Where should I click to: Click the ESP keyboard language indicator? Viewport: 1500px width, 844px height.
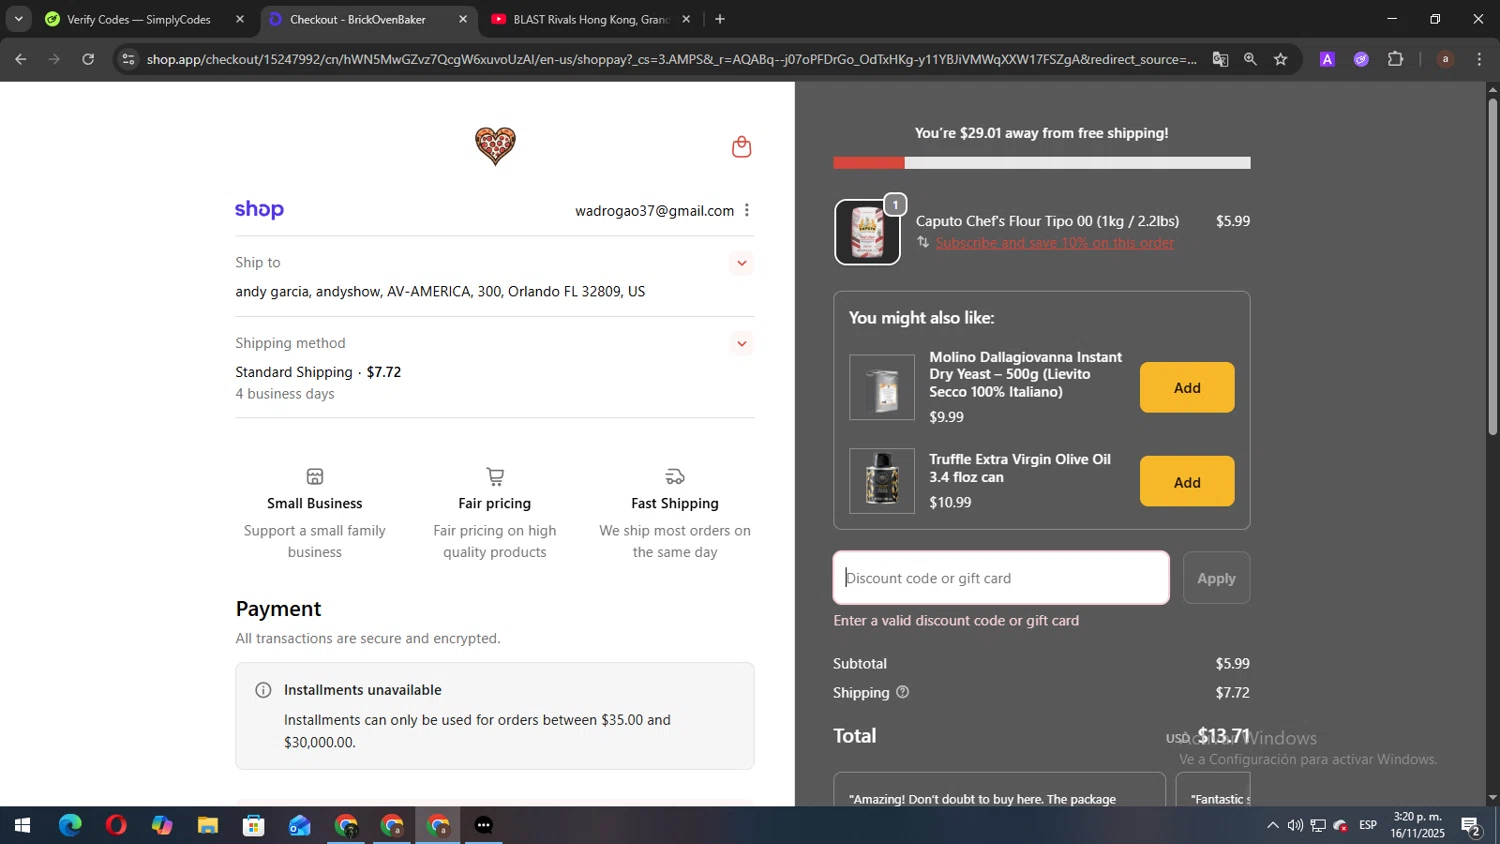pyautogui.click(x=1368, y=825)
